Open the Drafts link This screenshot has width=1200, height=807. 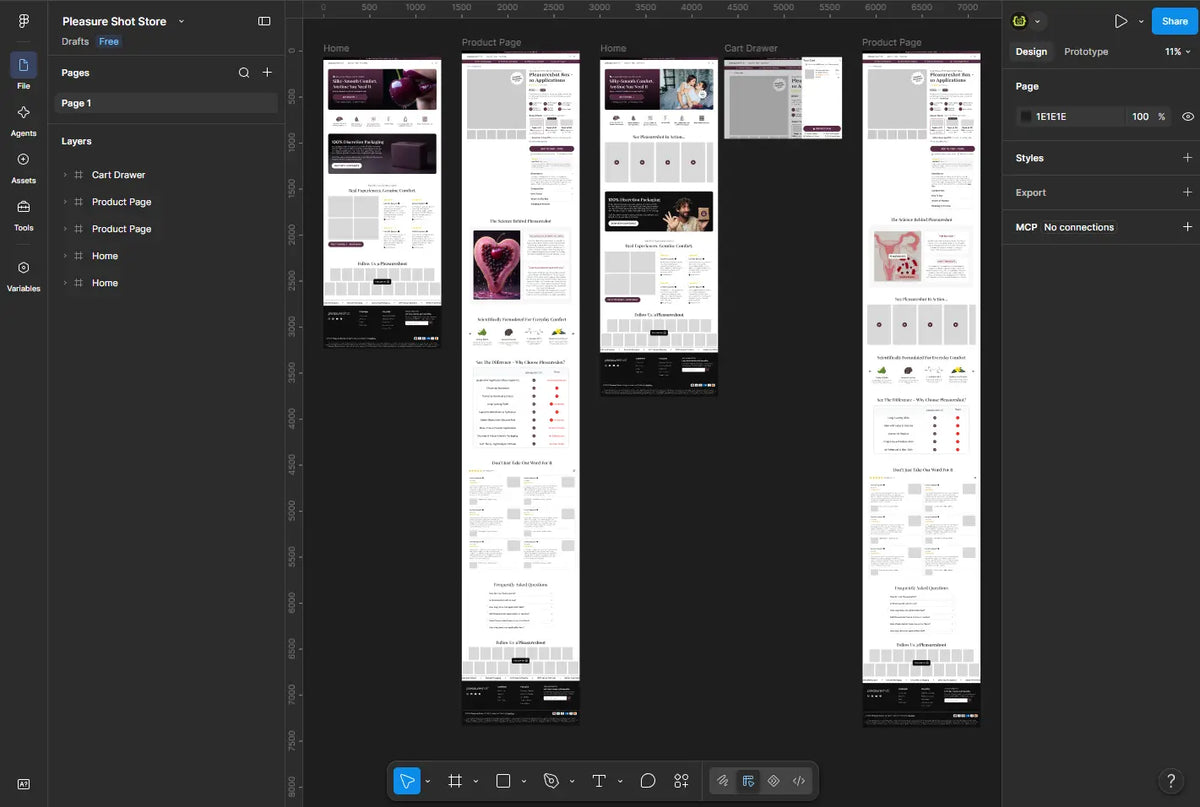pyautogui.click(x=75, y=42)
